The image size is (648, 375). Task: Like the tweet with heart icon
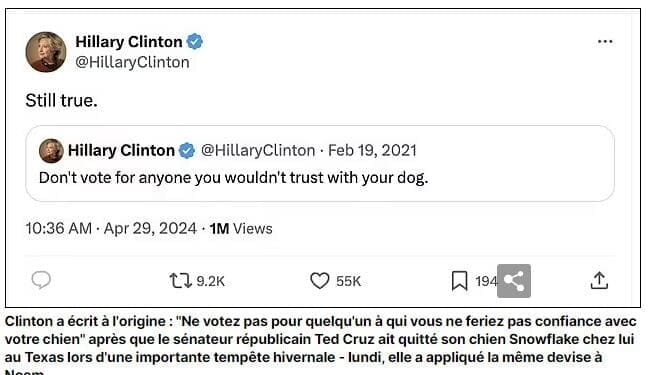pyautogui.click(x=319, y=281)
